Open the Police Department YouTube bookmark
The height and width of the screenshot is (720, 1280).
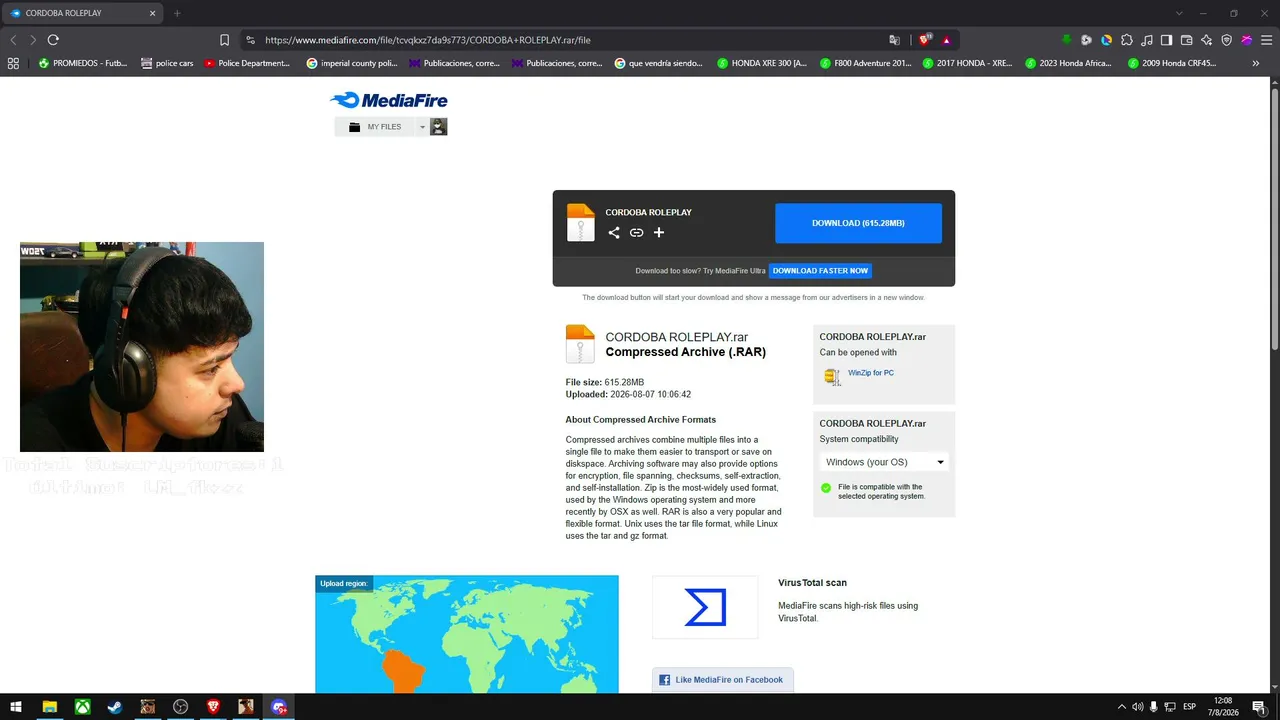tap(247, 63)
